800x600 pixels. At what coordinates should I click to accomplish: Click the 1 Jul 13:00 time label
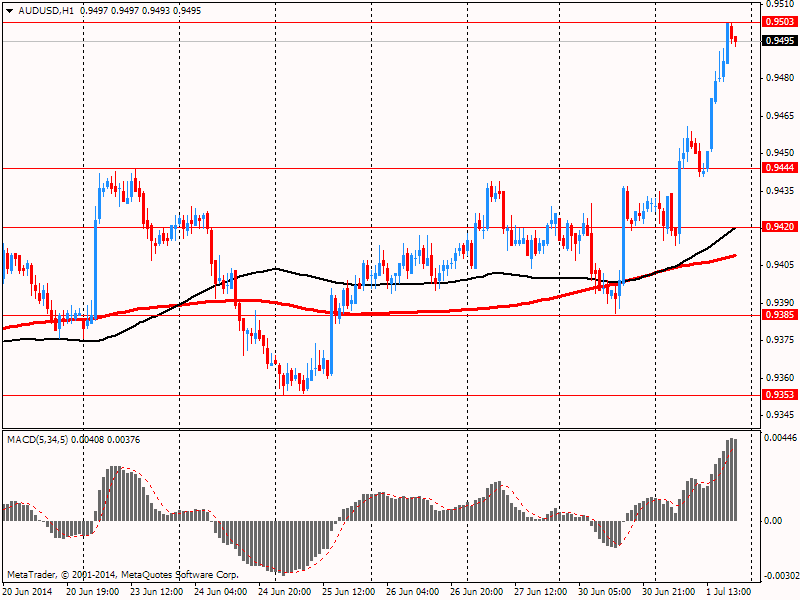coord(729,592)
